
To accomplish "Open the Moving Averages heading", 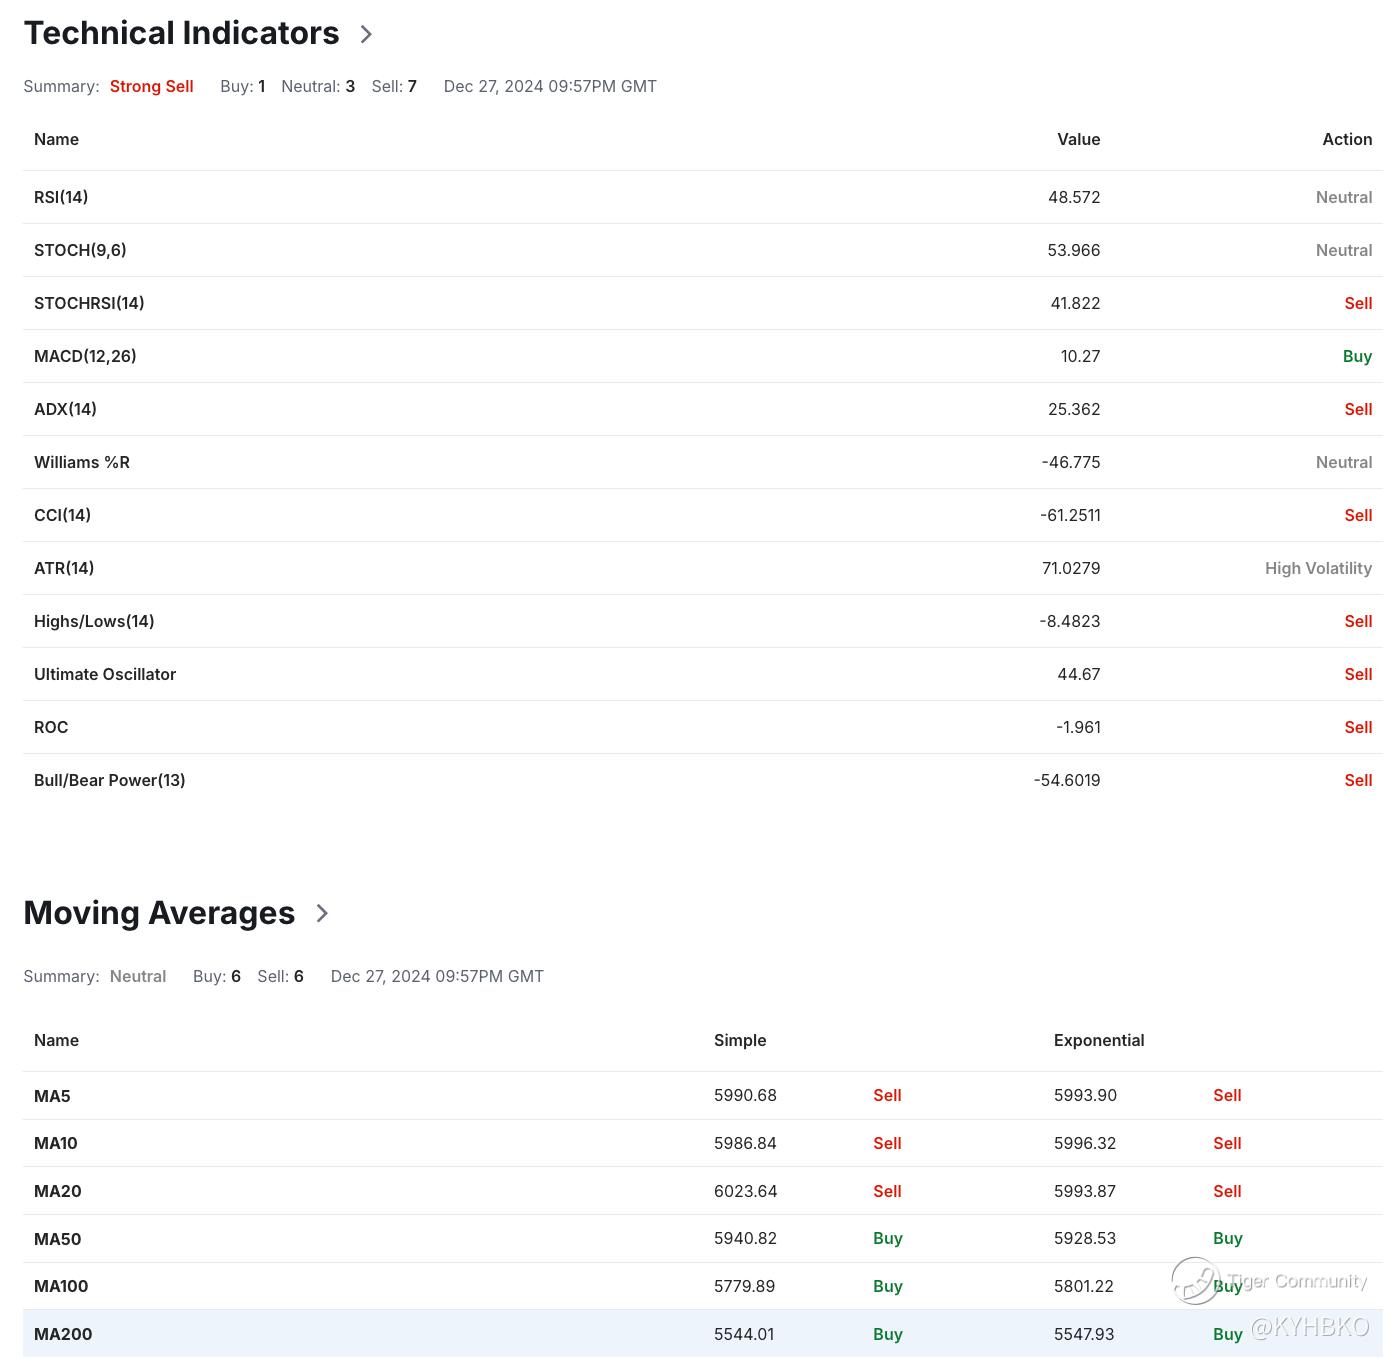I will tap(159, 913).
